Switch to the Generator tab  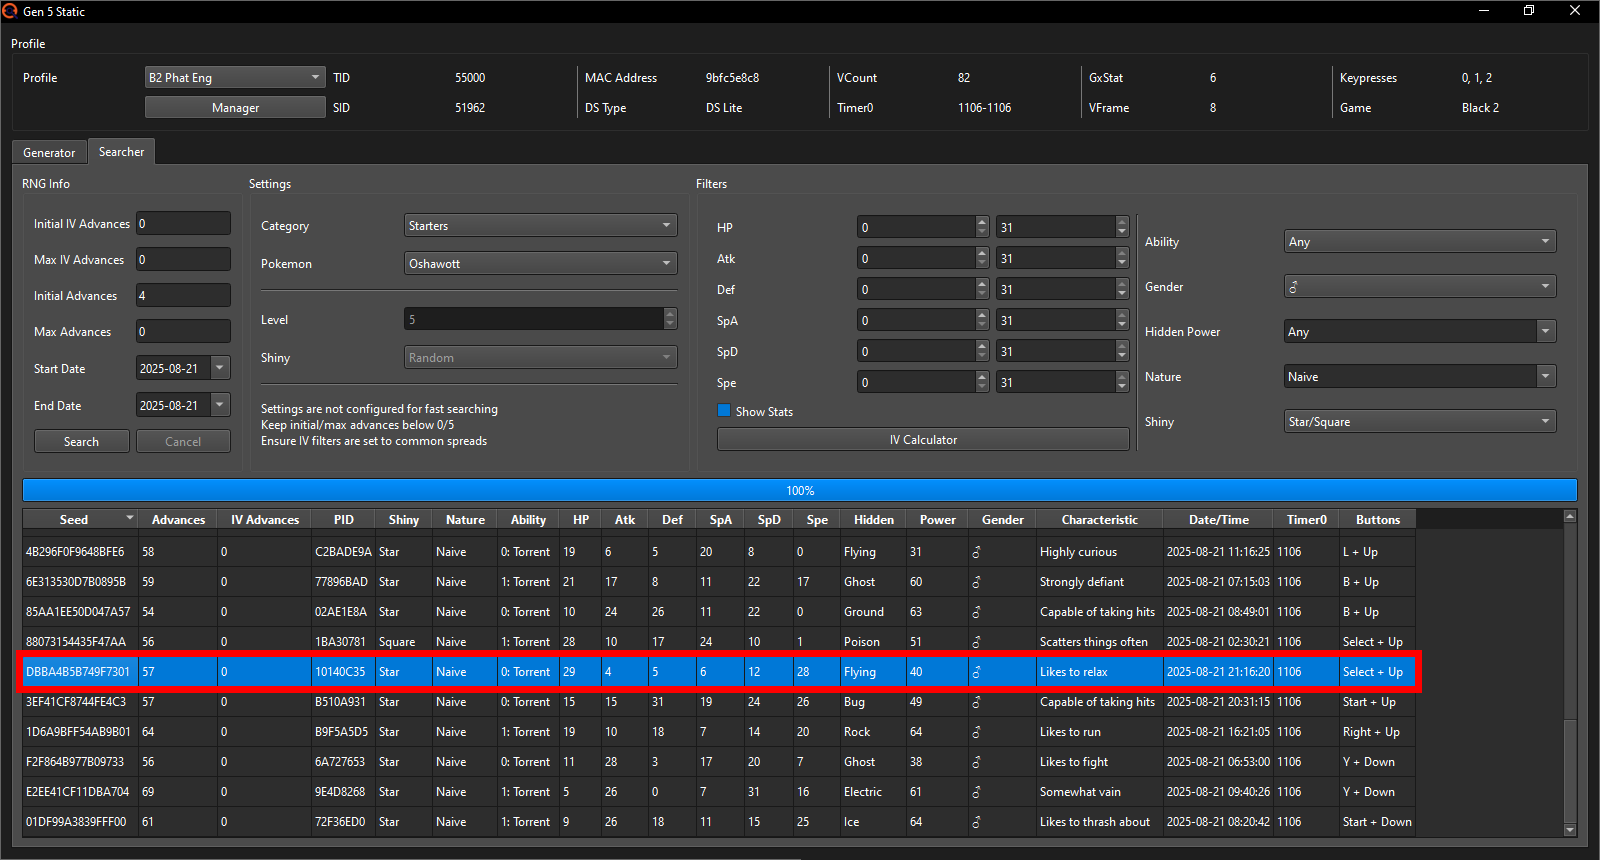click(x=49, y=153)
